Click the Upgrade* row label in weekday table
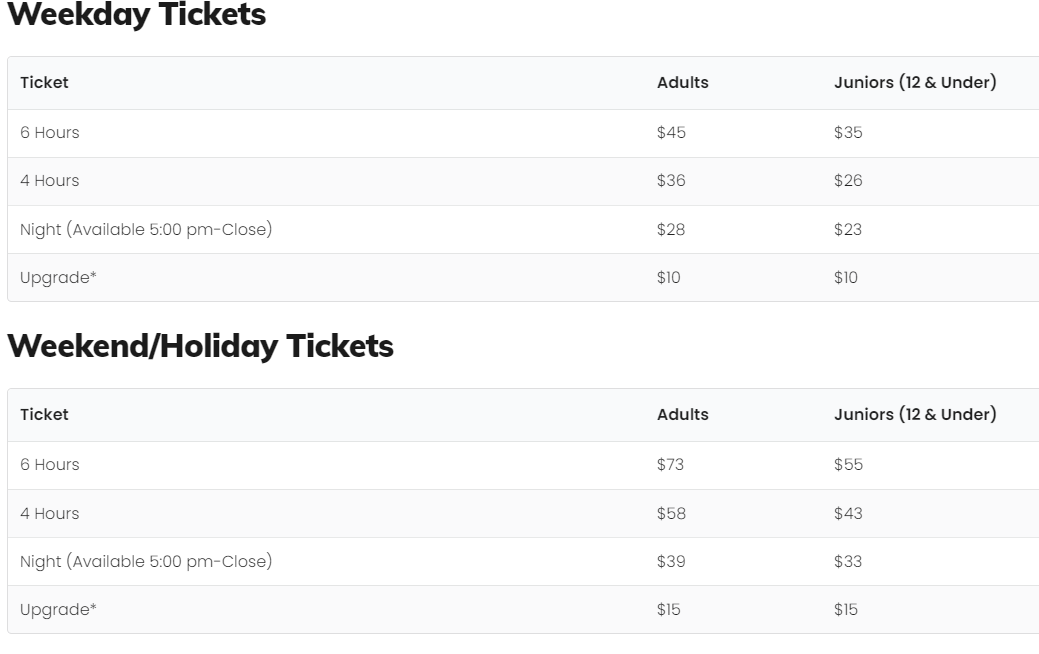 58,278
